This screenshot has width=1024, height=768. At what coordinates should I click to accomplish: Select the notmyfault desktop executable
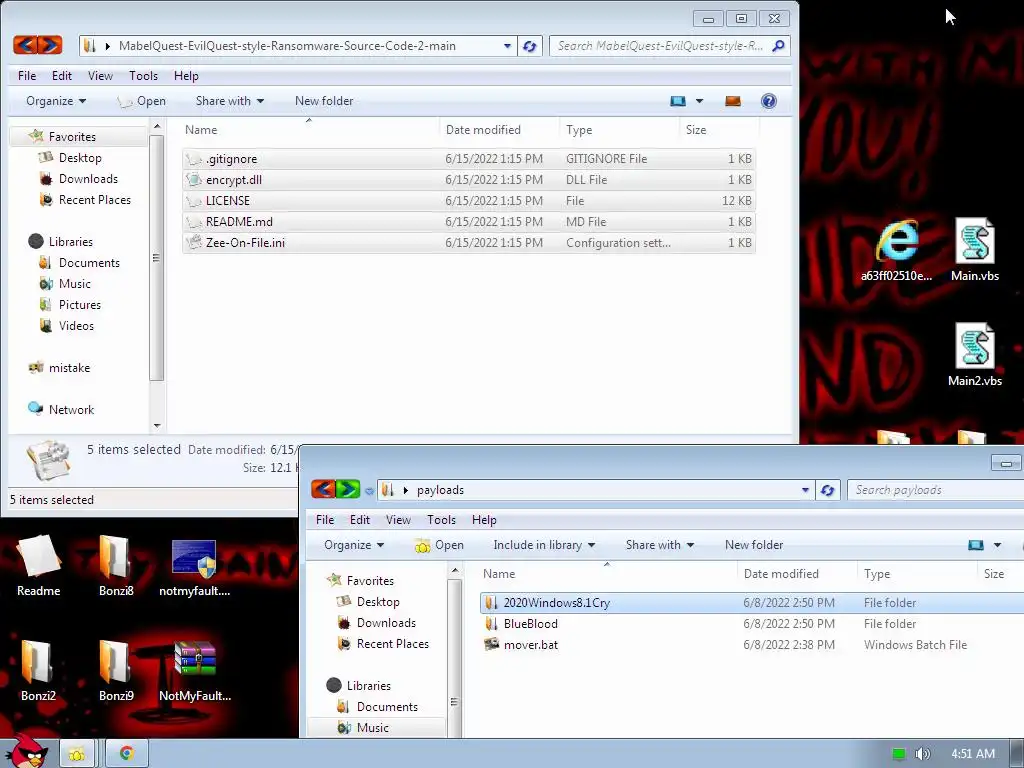coord(195,568)
